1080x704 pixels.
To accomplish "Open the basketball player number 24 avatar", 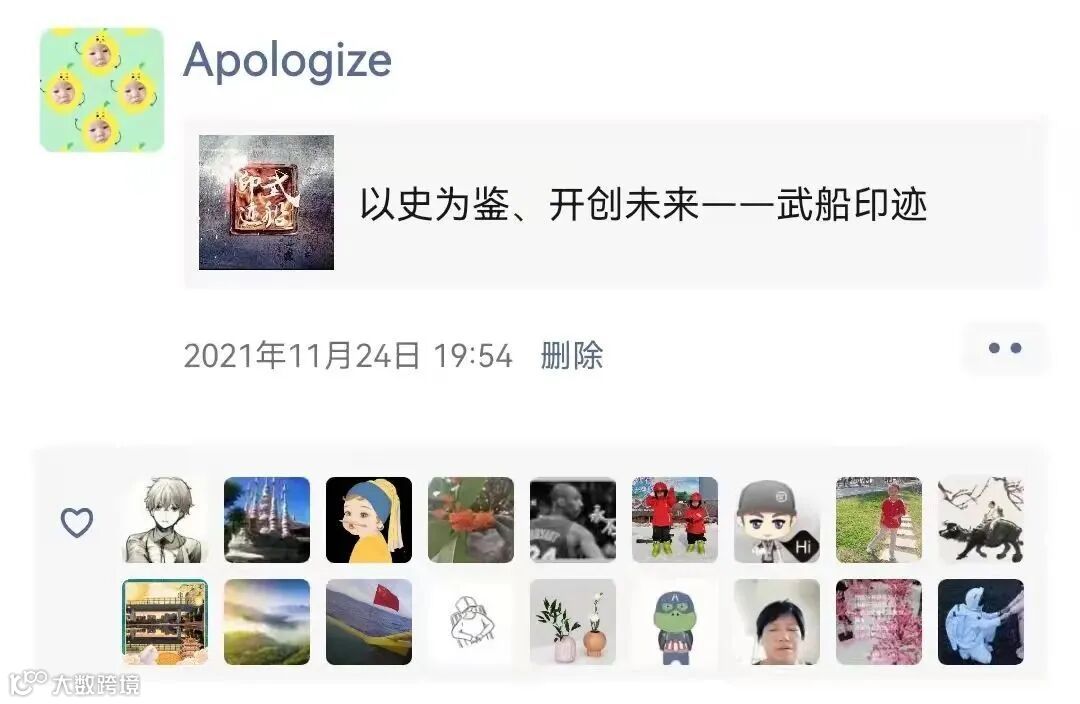I will [x=573, y=520].
